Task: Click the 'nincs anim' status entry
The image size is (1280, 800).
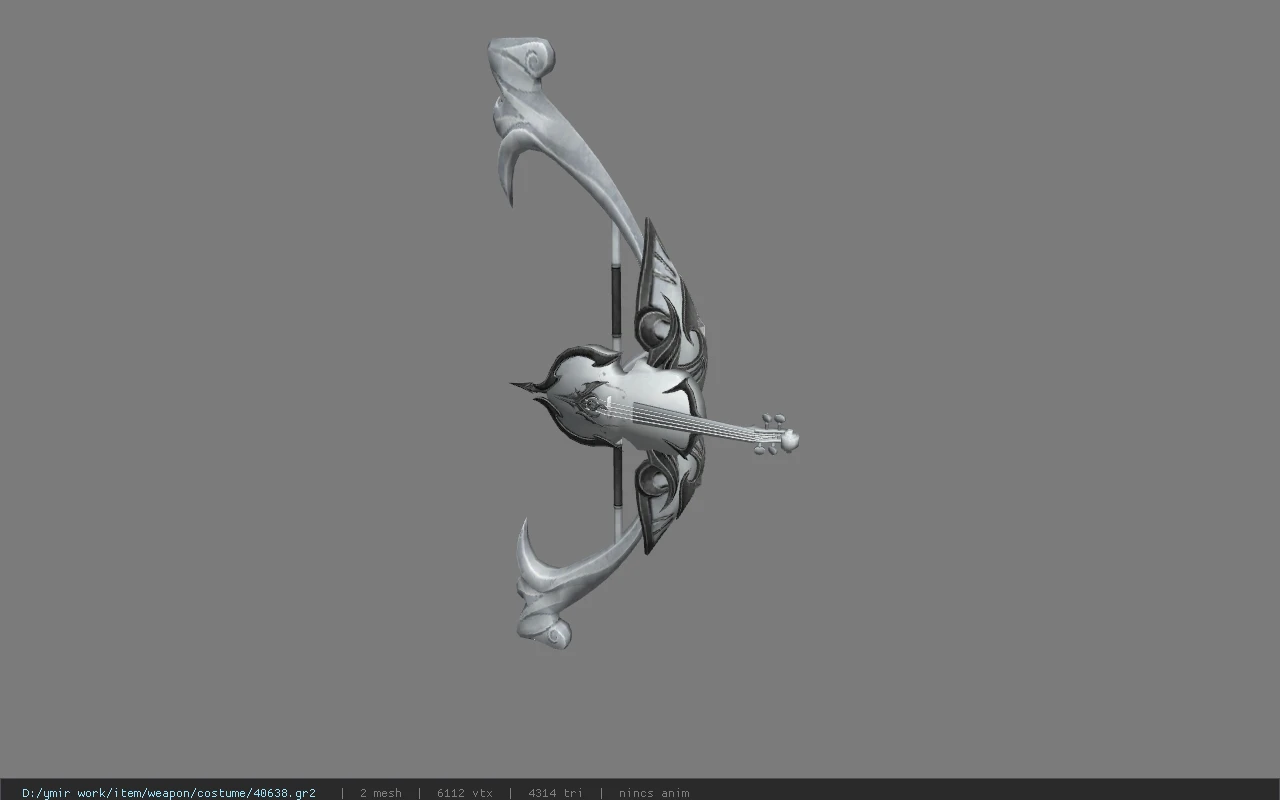Action: point(654,793)
